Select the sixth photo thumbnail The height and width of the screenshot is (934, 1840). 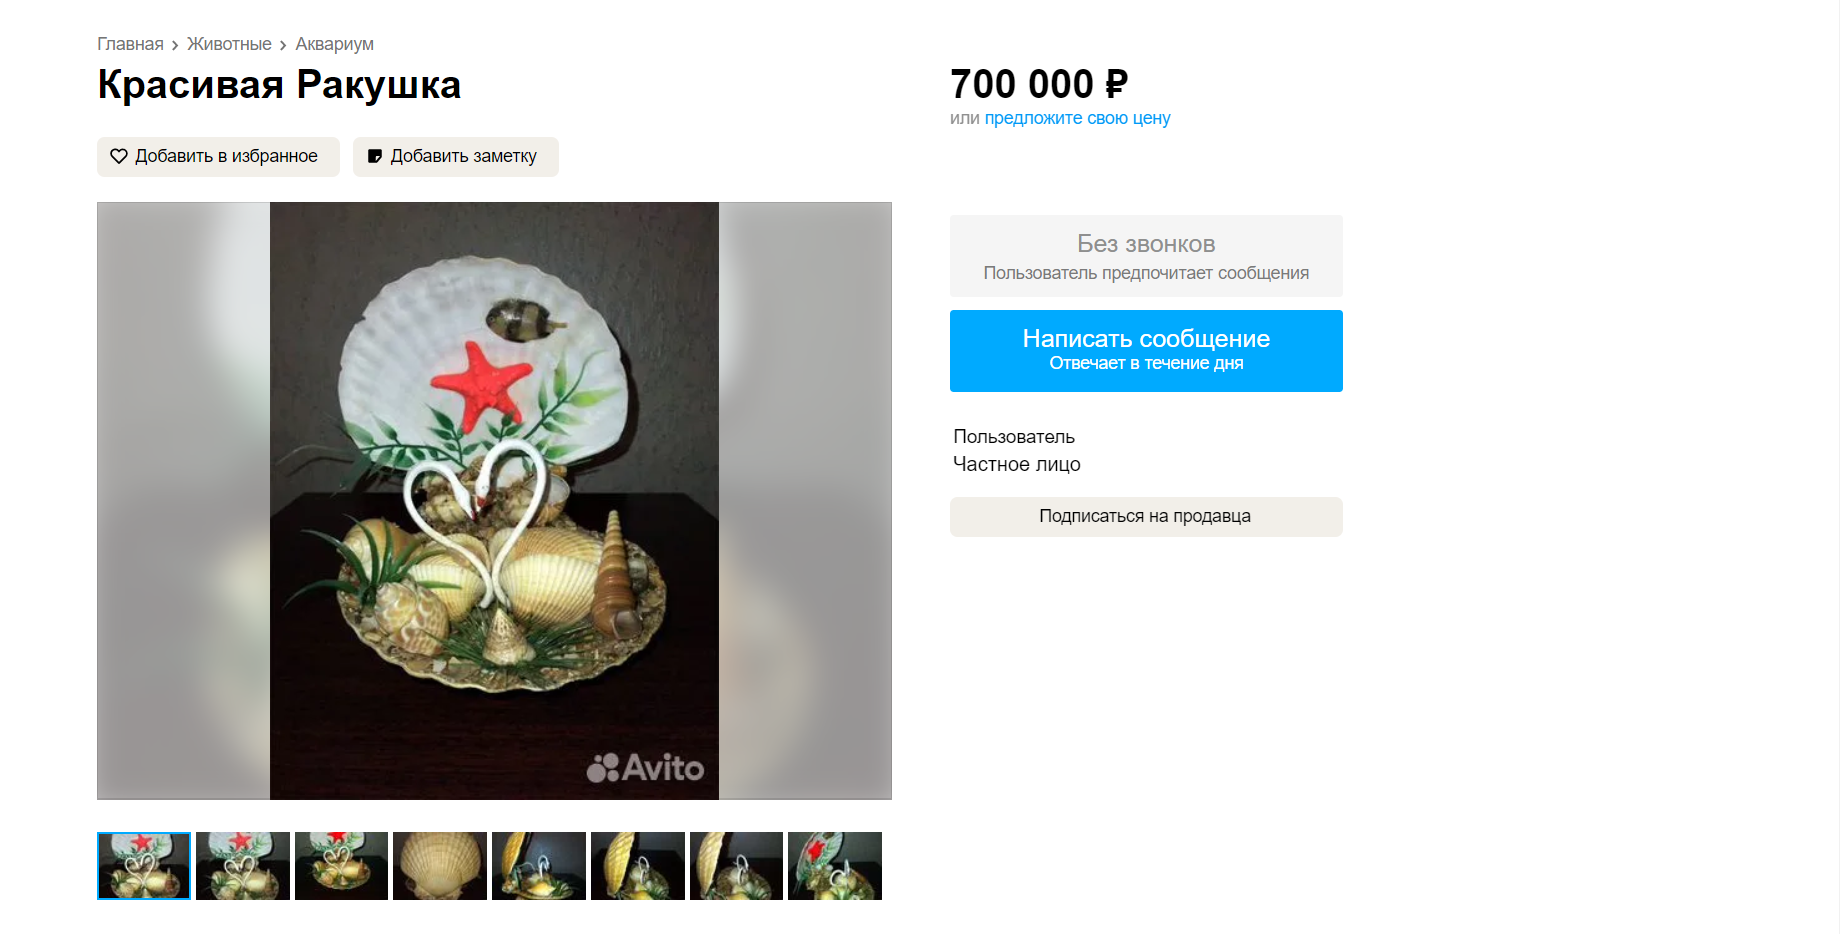pos(638,866)
